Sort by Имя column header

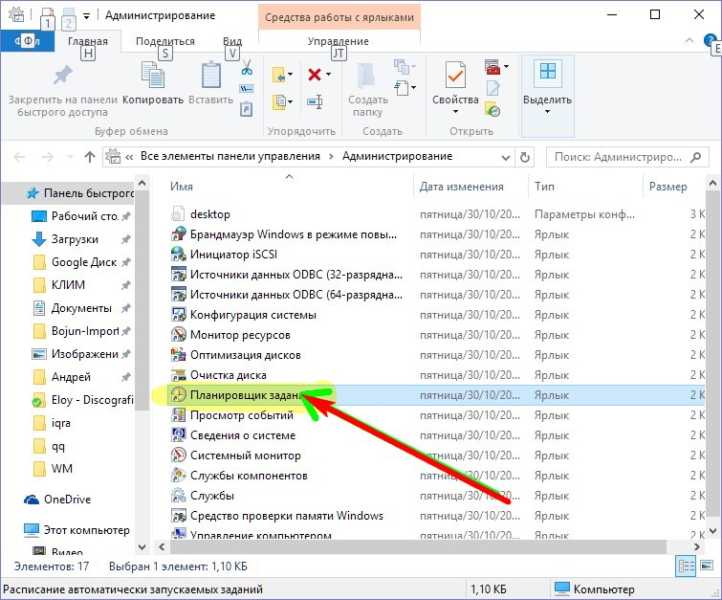(181, 186)
